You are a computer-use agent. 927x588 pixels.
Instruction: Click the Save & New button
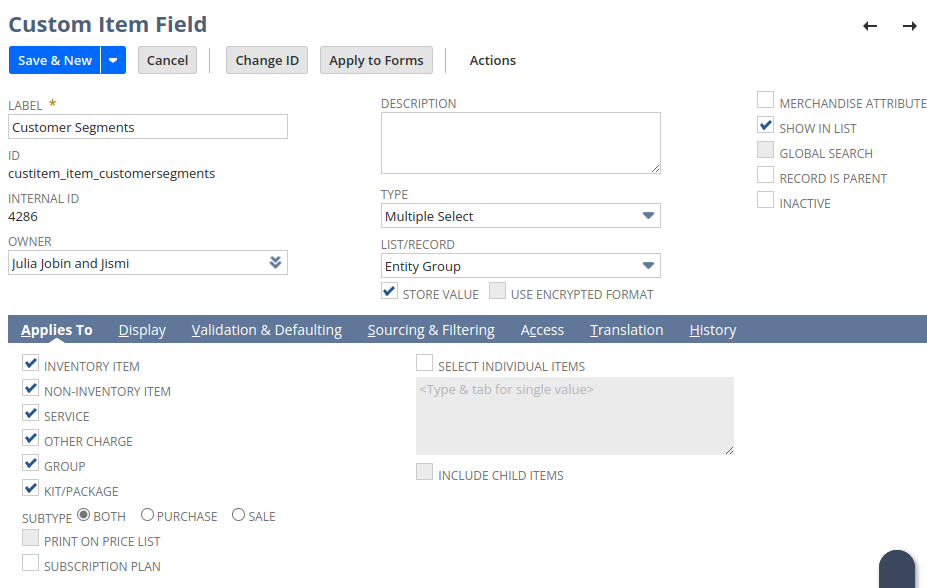(x=55, y=60)
